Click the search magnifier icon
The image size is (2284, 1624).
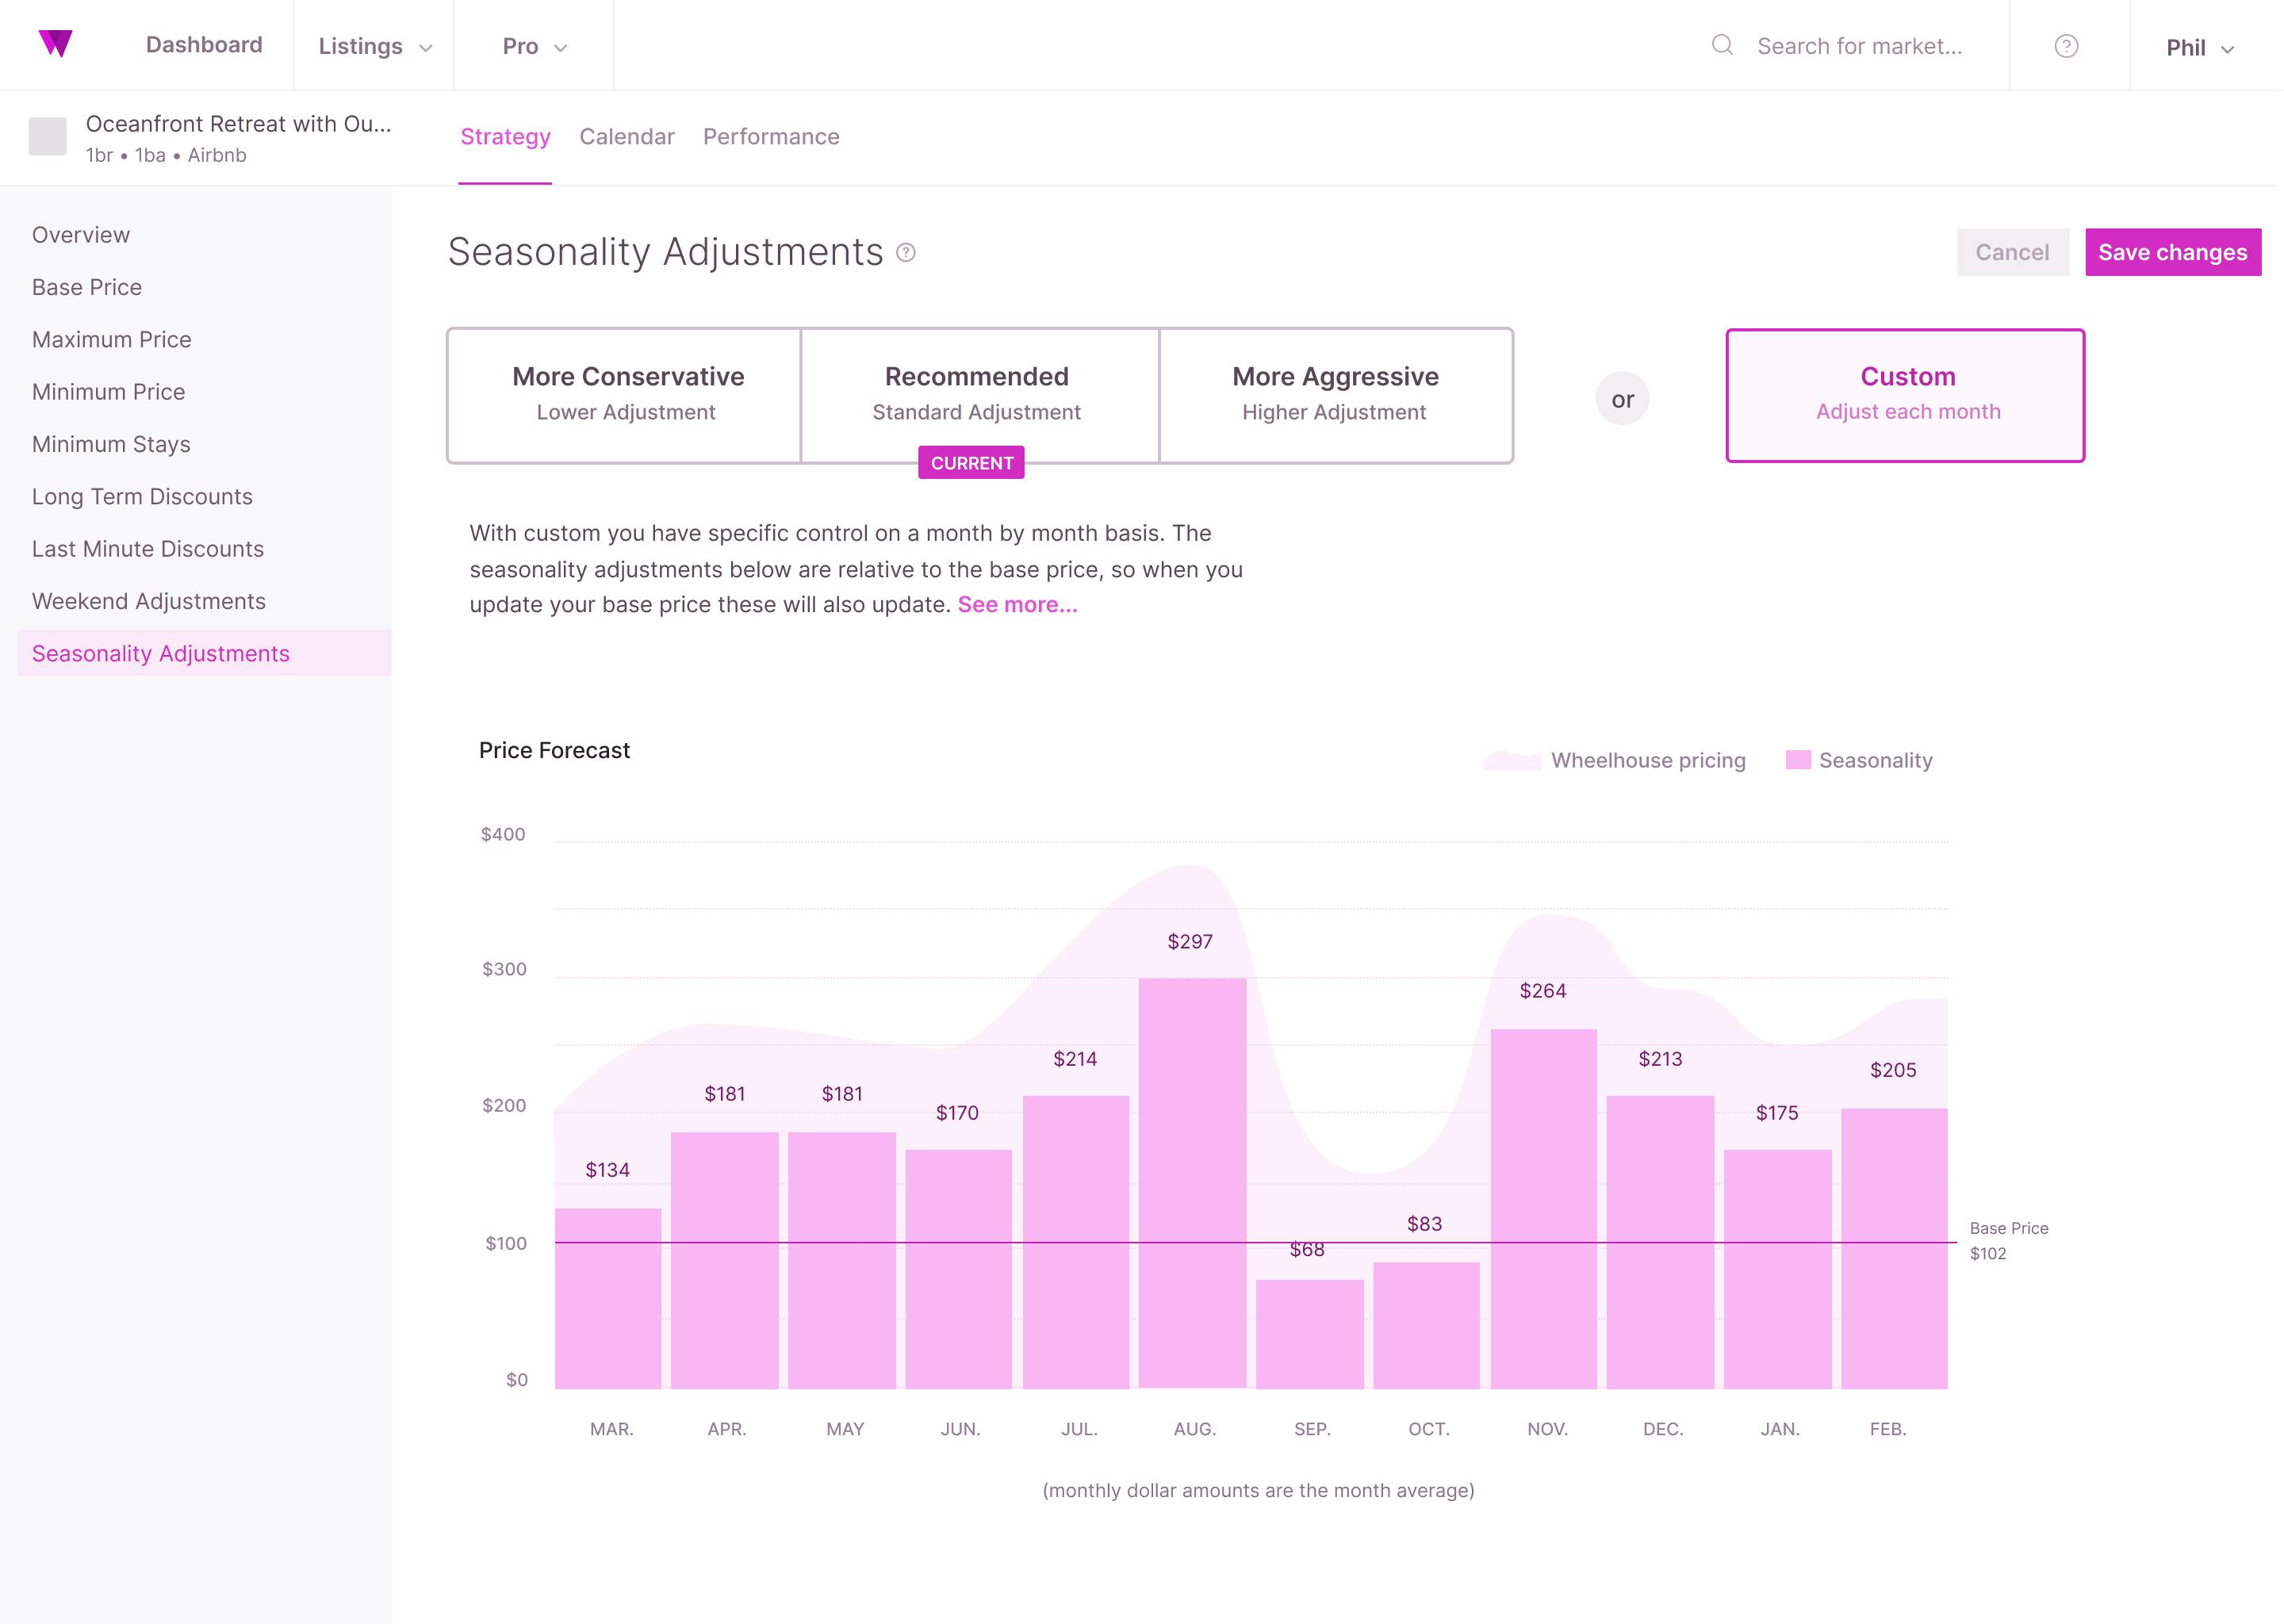(x=1722, y=45)
